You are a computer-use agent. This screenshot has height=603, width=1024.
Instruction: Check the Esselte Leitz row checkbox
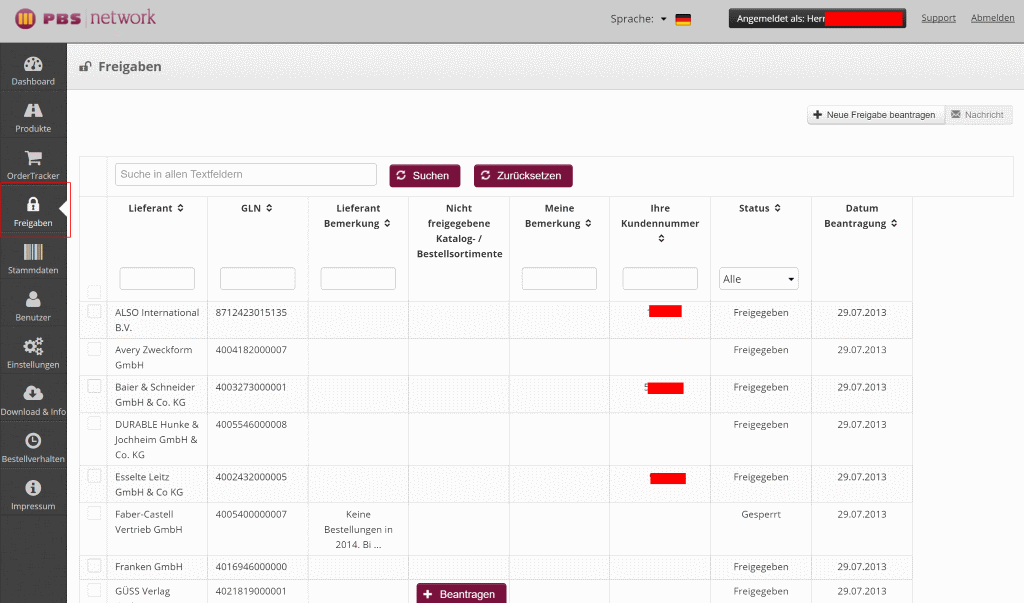tap(94, 476)
